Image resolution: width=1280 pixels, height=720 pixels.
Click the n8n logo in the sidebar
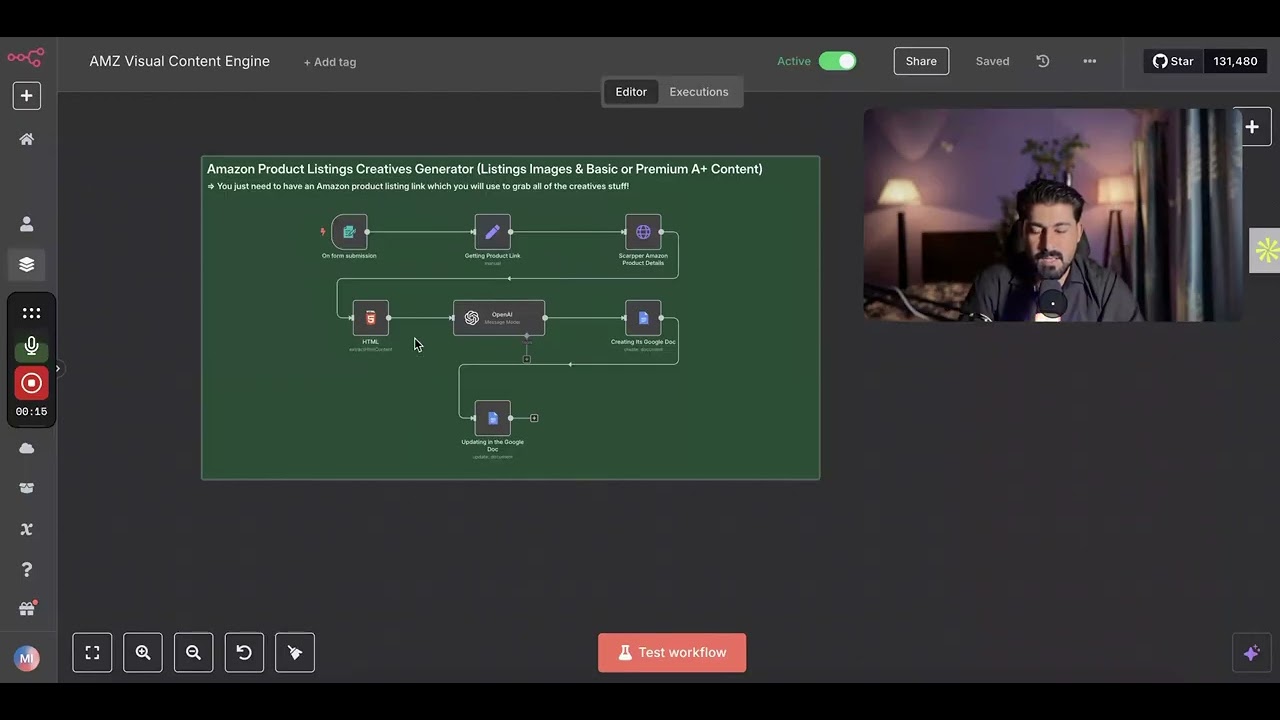tap(26, 58)
